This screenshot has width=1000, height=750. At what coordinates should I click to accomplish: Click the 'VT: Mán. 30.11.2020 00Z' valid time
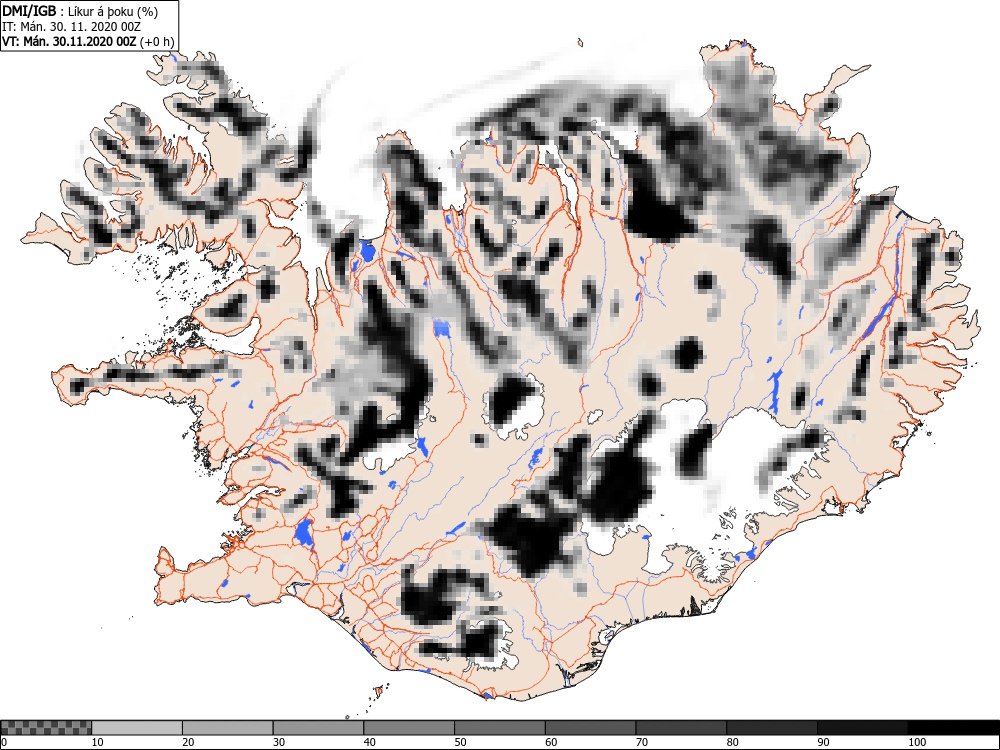(69, 42)
